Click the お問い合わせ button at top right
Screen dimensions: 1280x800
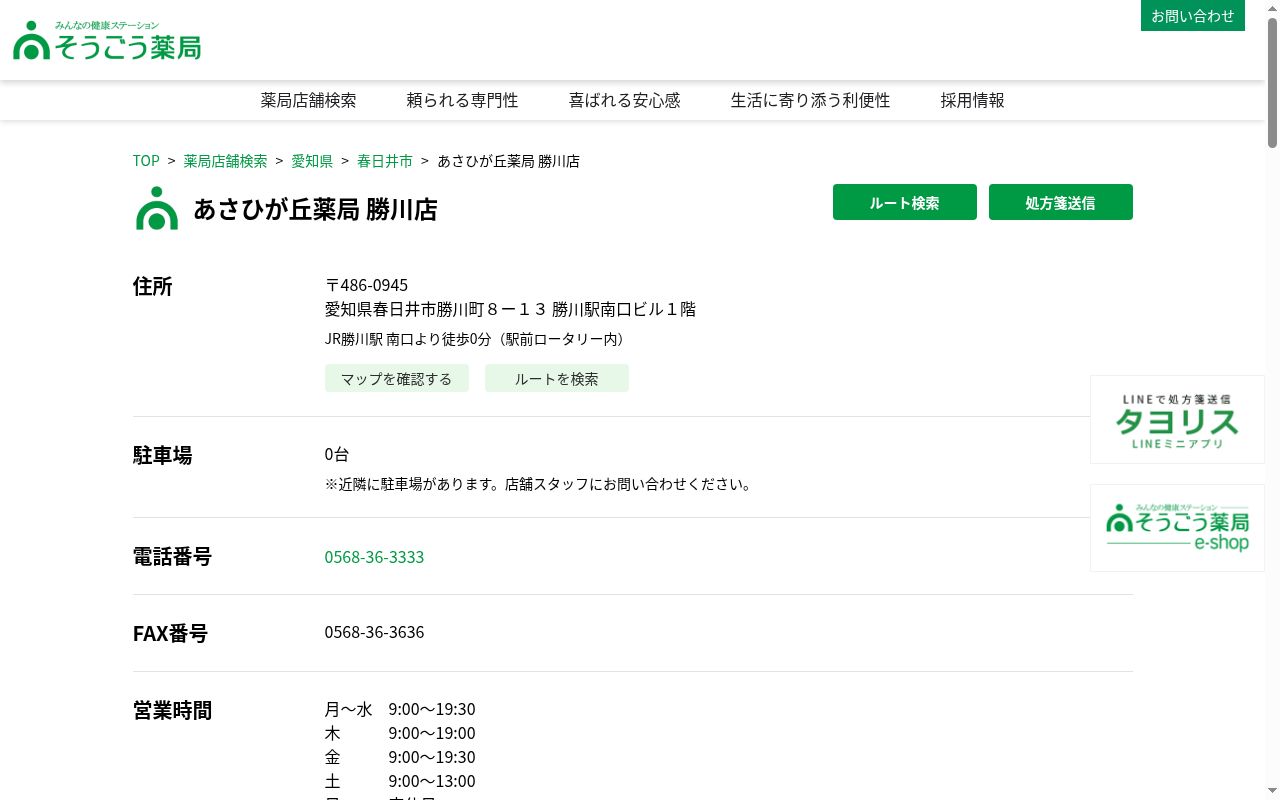tap(1193, 16)
